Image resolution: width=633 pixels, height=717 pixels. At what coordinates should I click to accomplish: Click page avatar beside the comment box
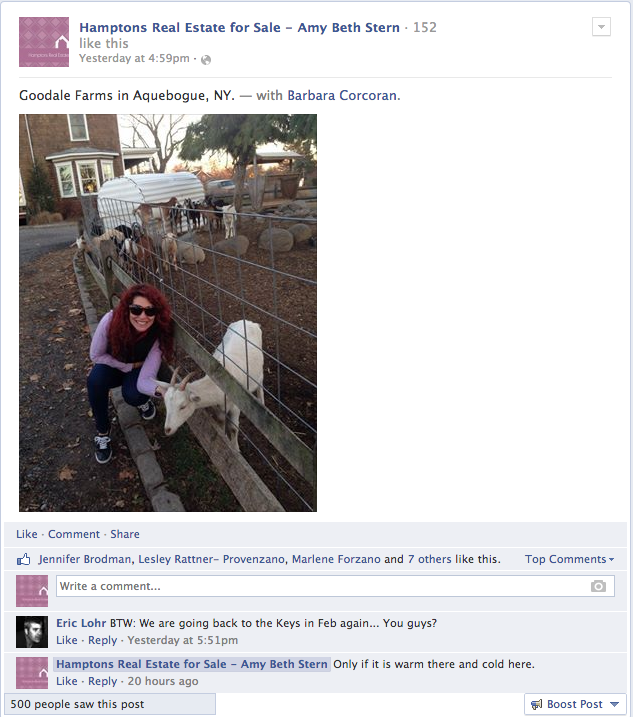coord(32,591)
